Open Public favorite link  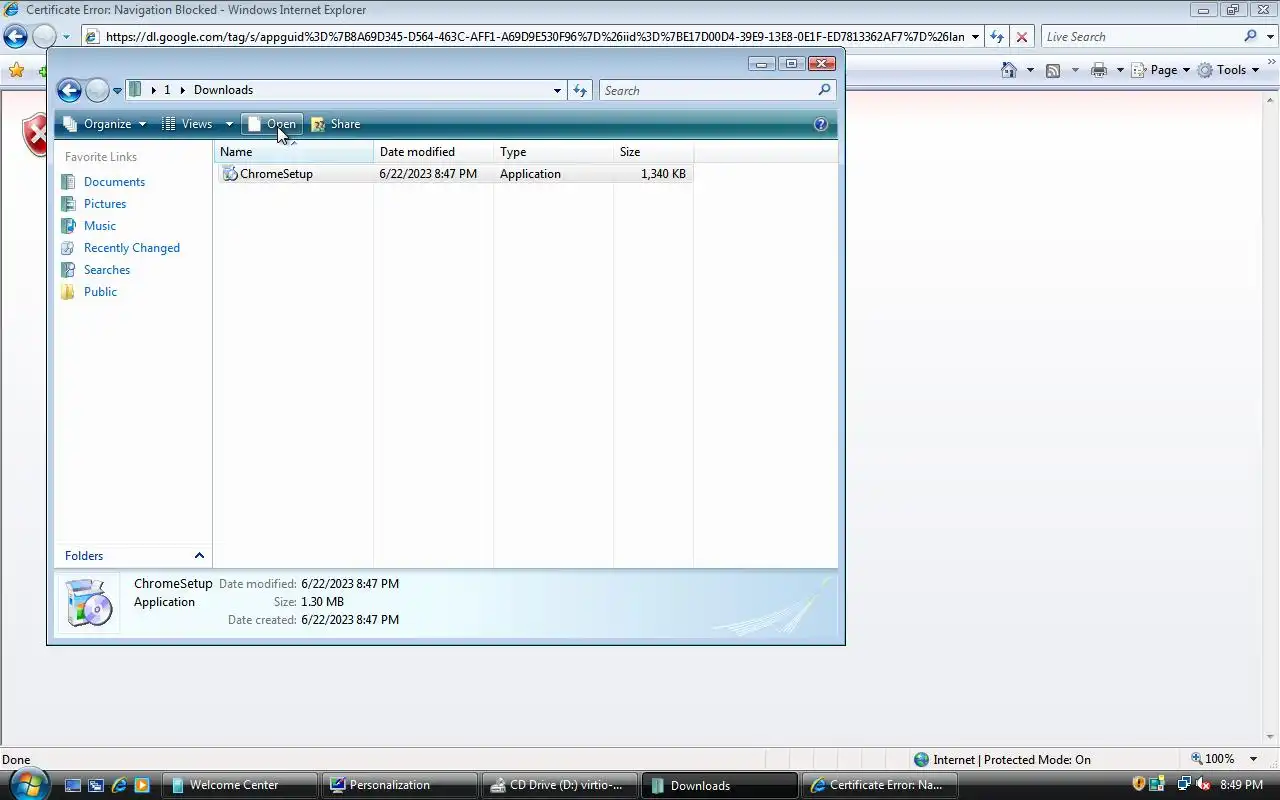tap(100, 292)
